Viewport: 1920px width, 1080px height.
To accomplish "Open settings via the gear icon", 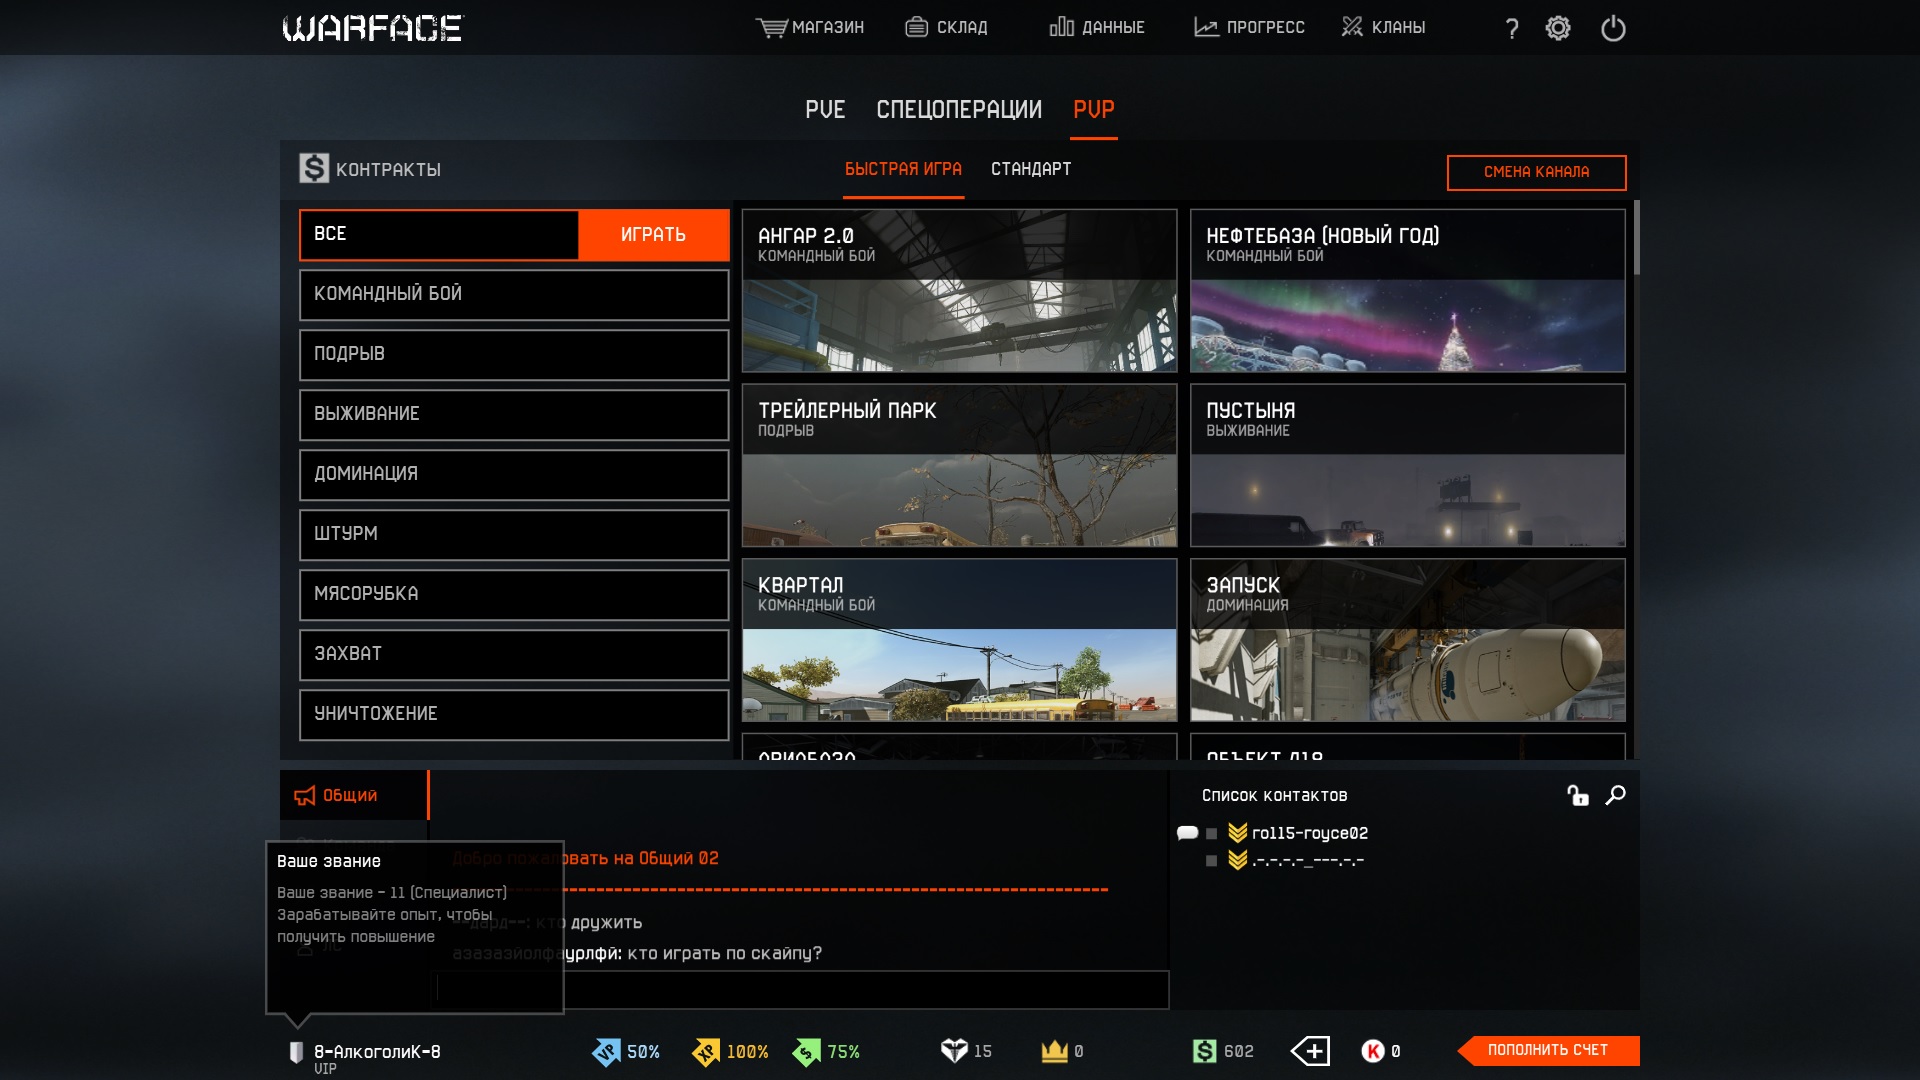I will click(x=1558, y=28).
